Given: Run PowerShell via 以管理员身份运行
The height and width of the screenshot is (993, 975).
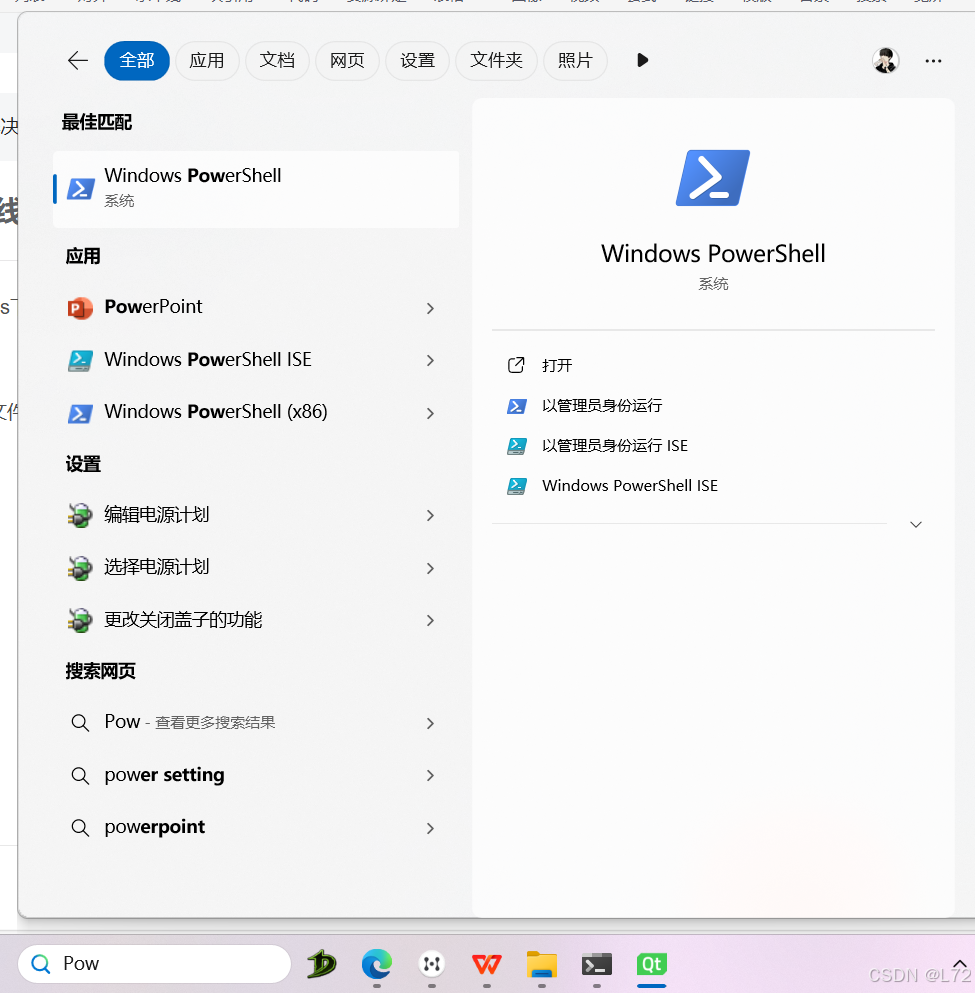Looking at the screenshot, I should [x=602, y=406].
